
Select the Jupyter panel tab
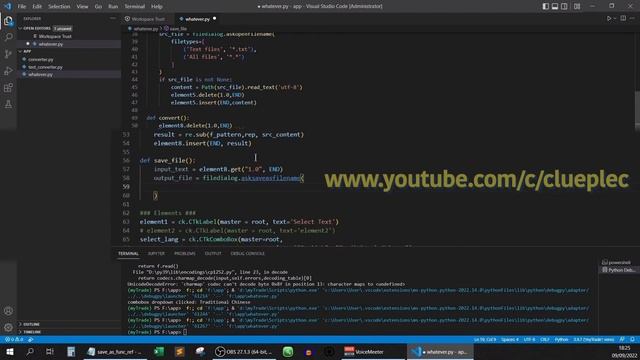point(156,253)
